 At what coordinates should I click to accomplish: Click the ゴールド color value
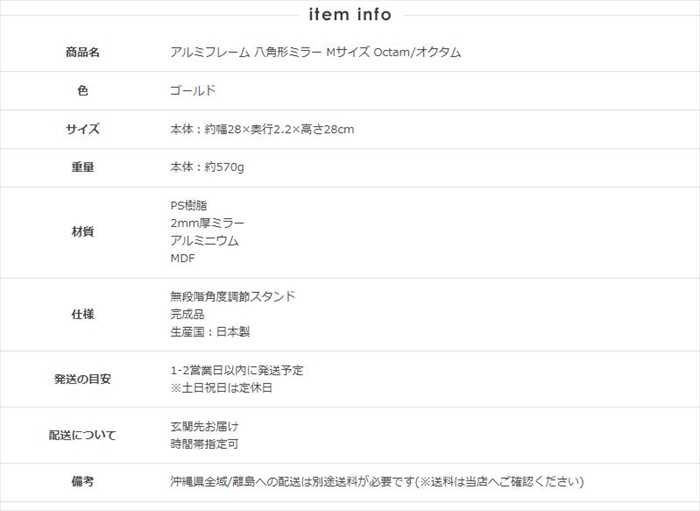coord(194,90)
